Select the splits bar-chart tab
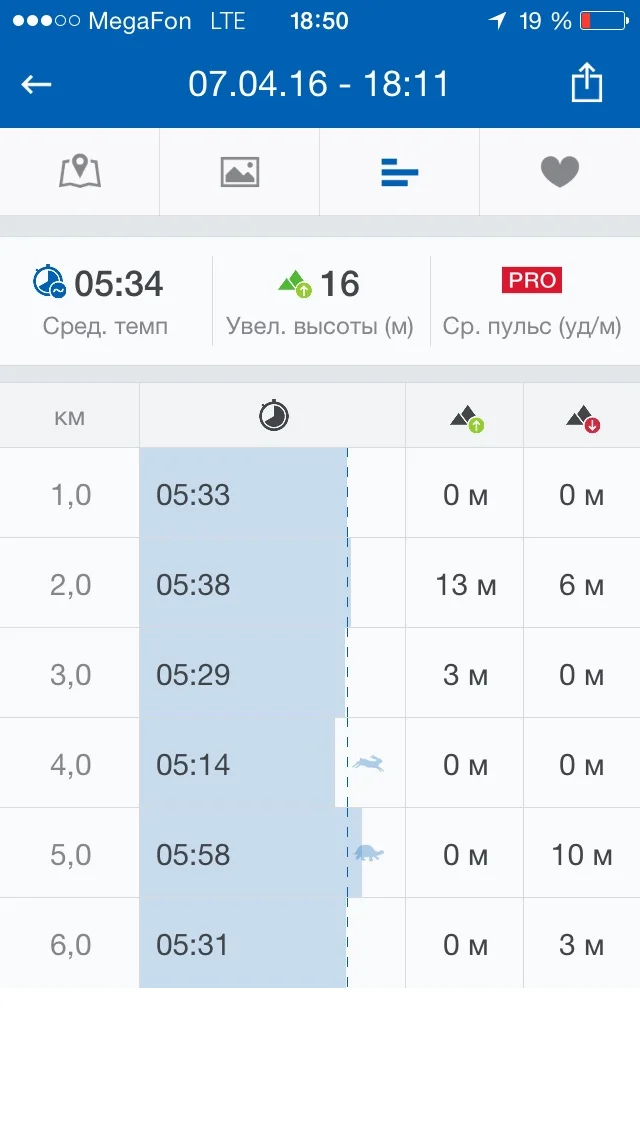The image size is (640, 1136). tap(400, 173)
